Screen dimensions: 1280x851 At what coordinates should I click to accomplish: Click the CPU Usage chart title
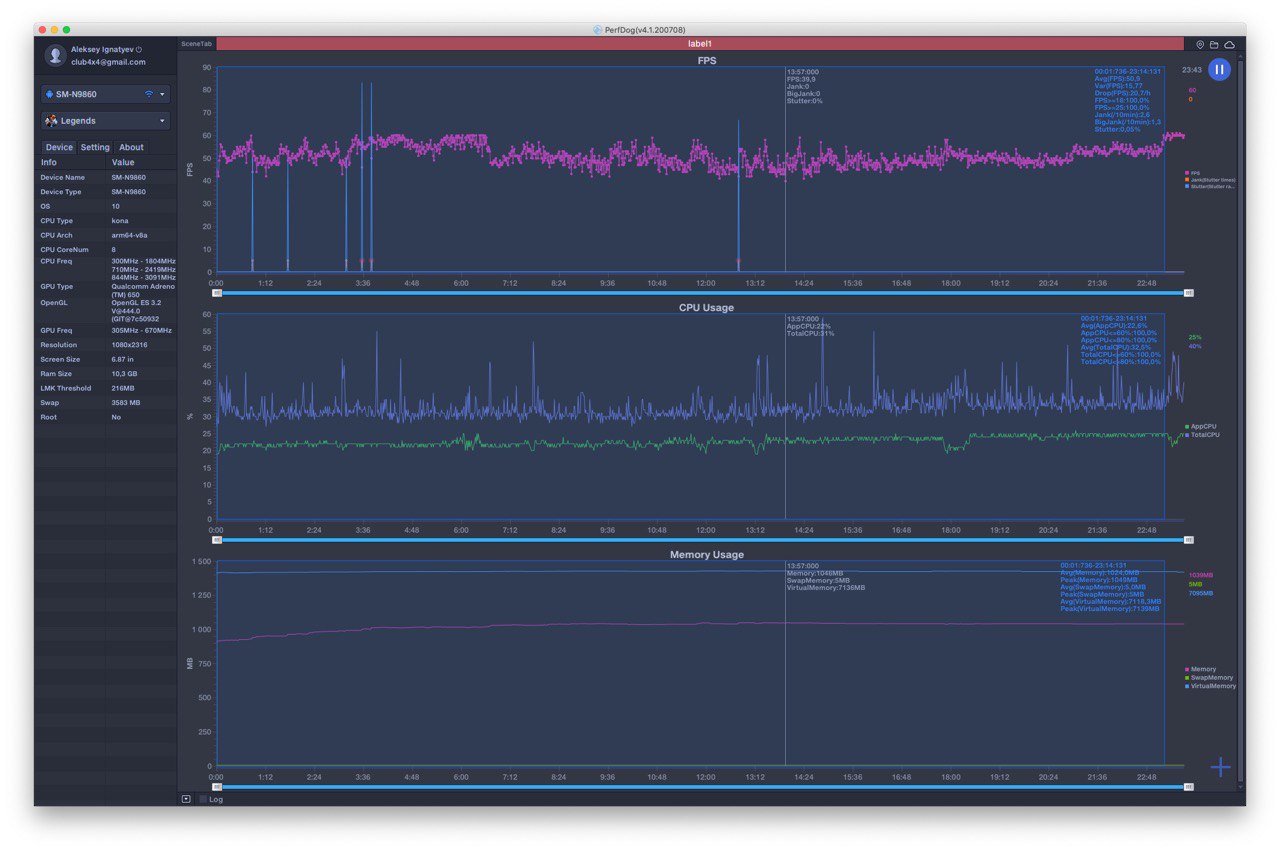point(706,308)
